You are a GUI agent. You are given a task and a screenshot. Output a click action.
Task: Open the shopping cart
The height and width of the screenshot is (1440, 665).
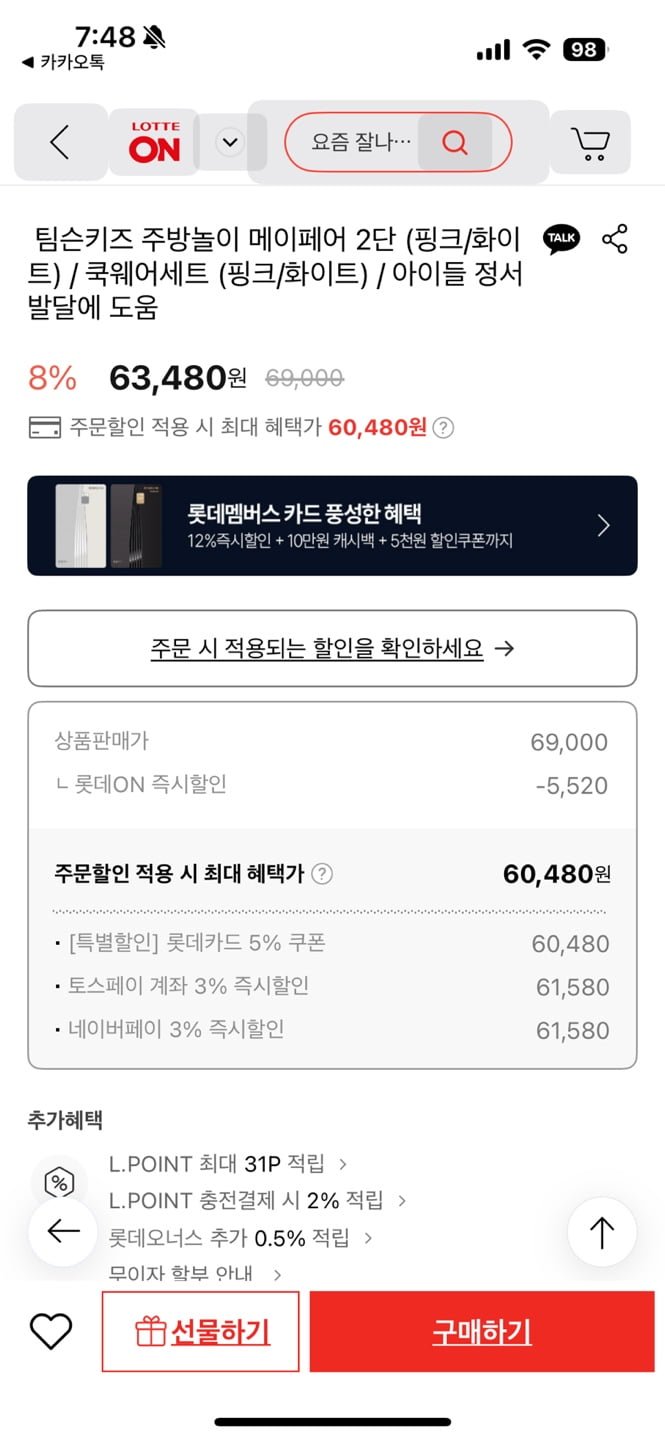pos(590,143)
